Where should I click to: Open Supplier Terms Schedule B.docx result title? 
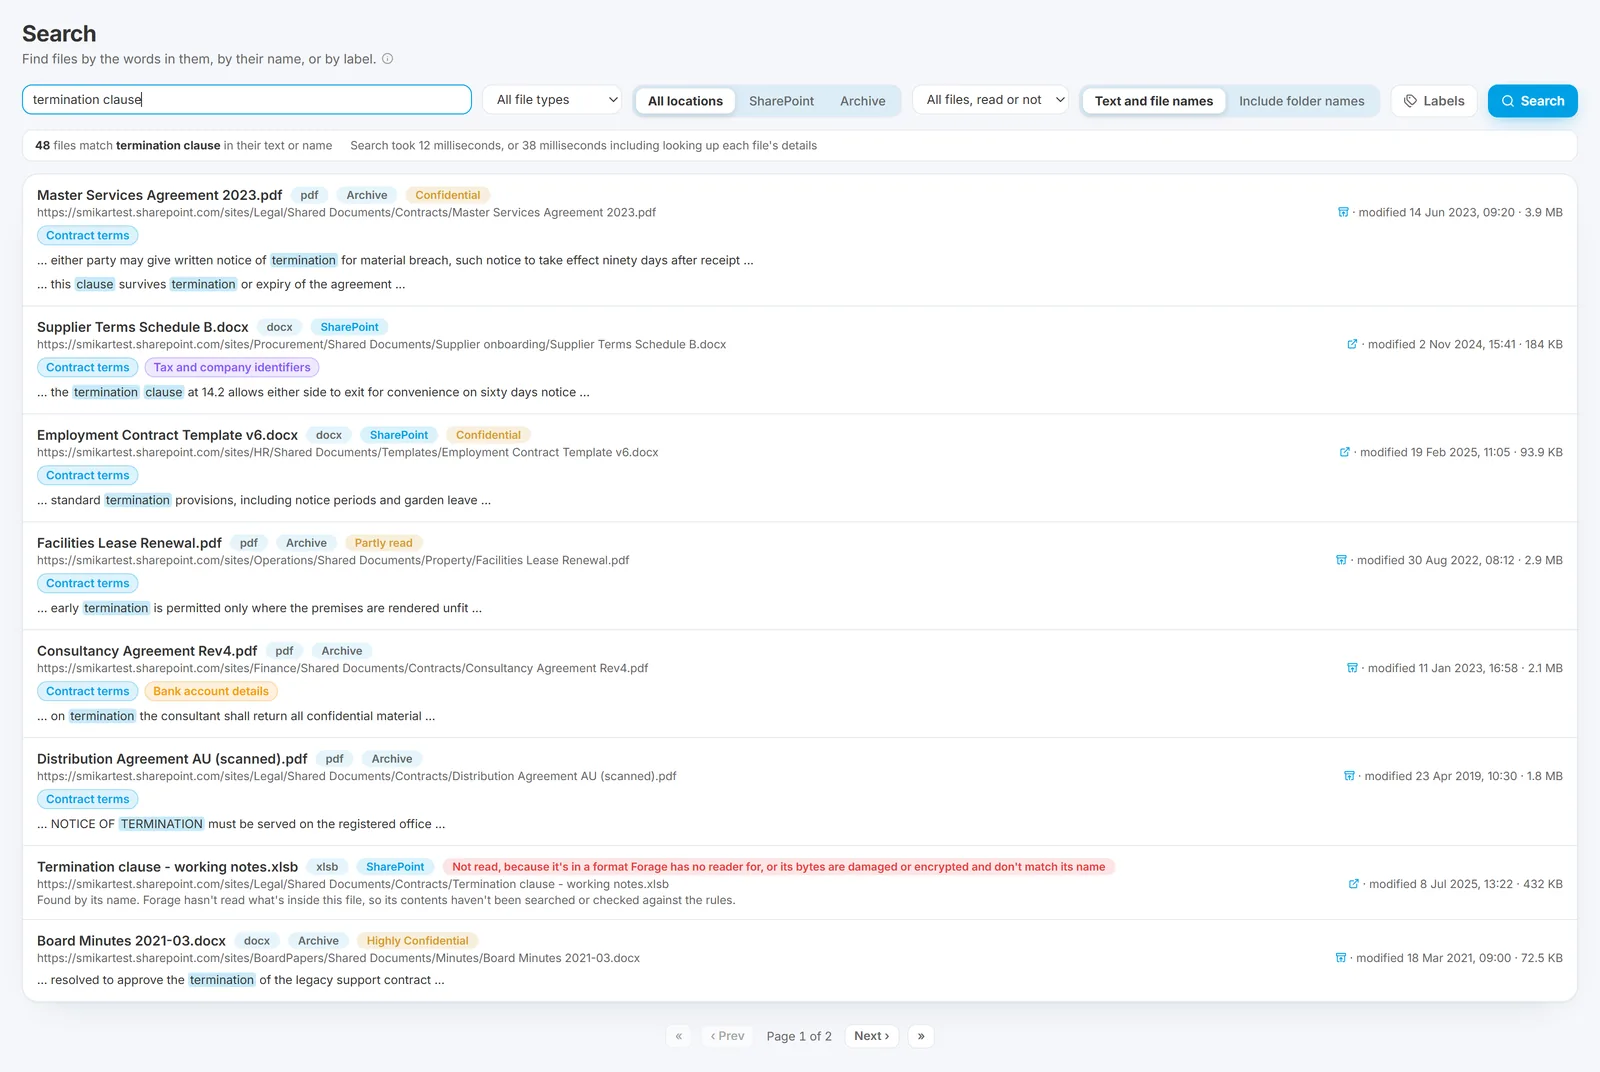click(143, 327)
